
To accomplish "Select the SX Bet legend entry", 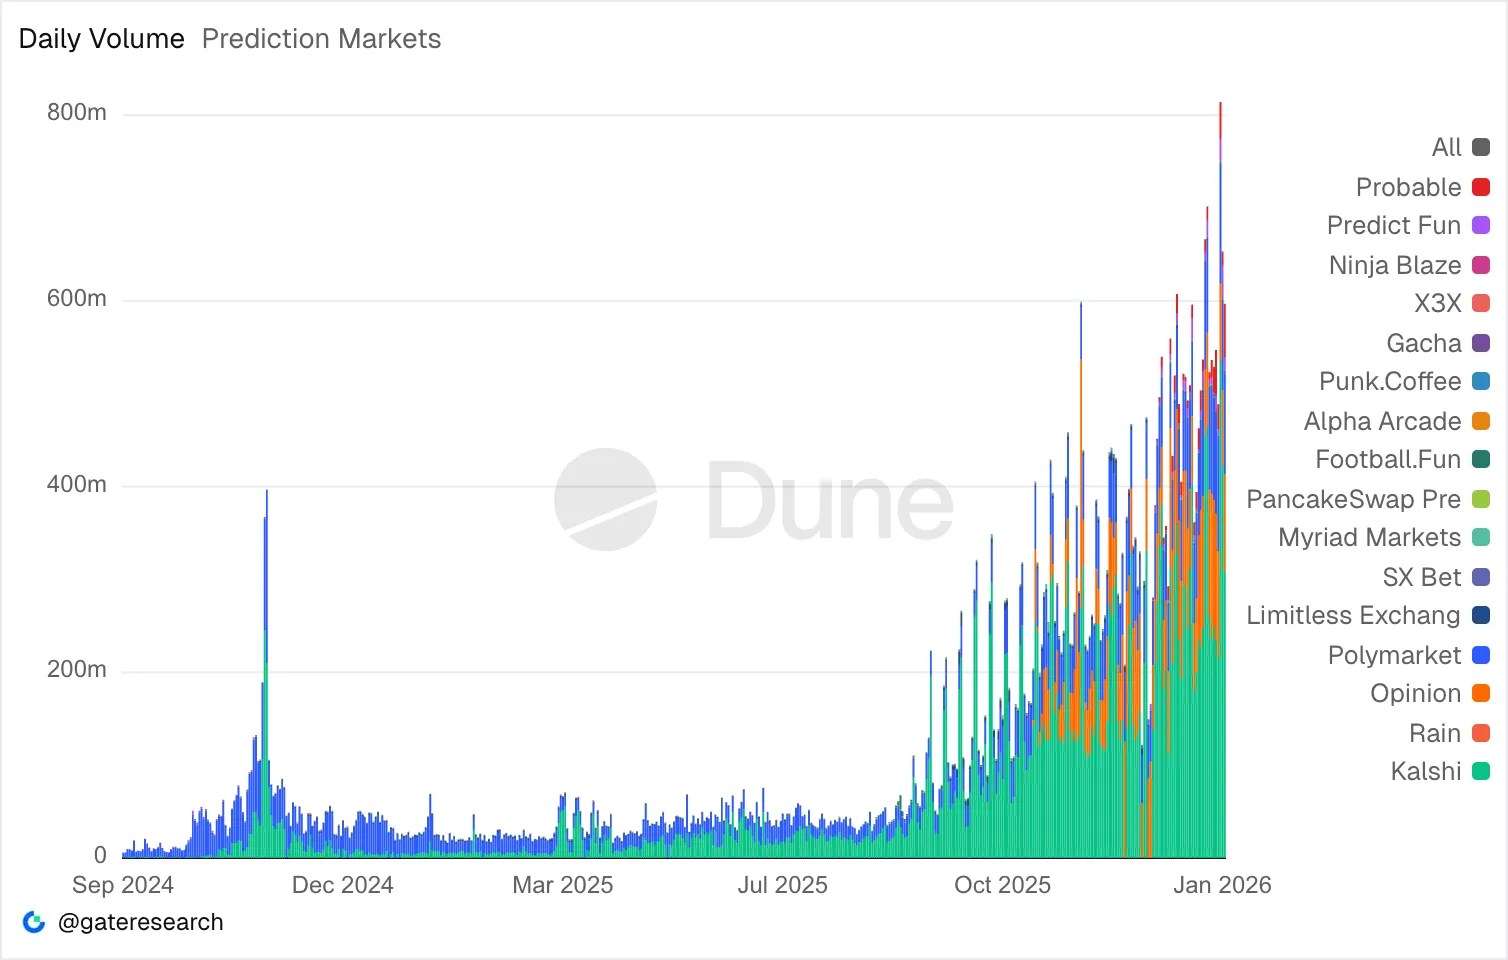I will click(x=1436, y=577).
